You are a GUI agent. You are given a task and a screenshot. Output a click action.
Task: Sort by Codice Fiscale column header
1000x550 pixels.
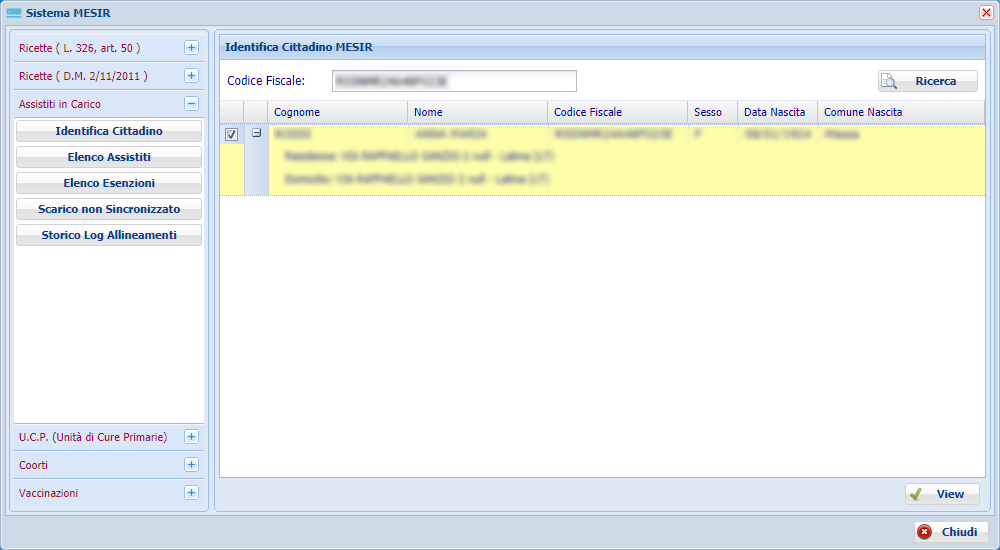[617, 112]
